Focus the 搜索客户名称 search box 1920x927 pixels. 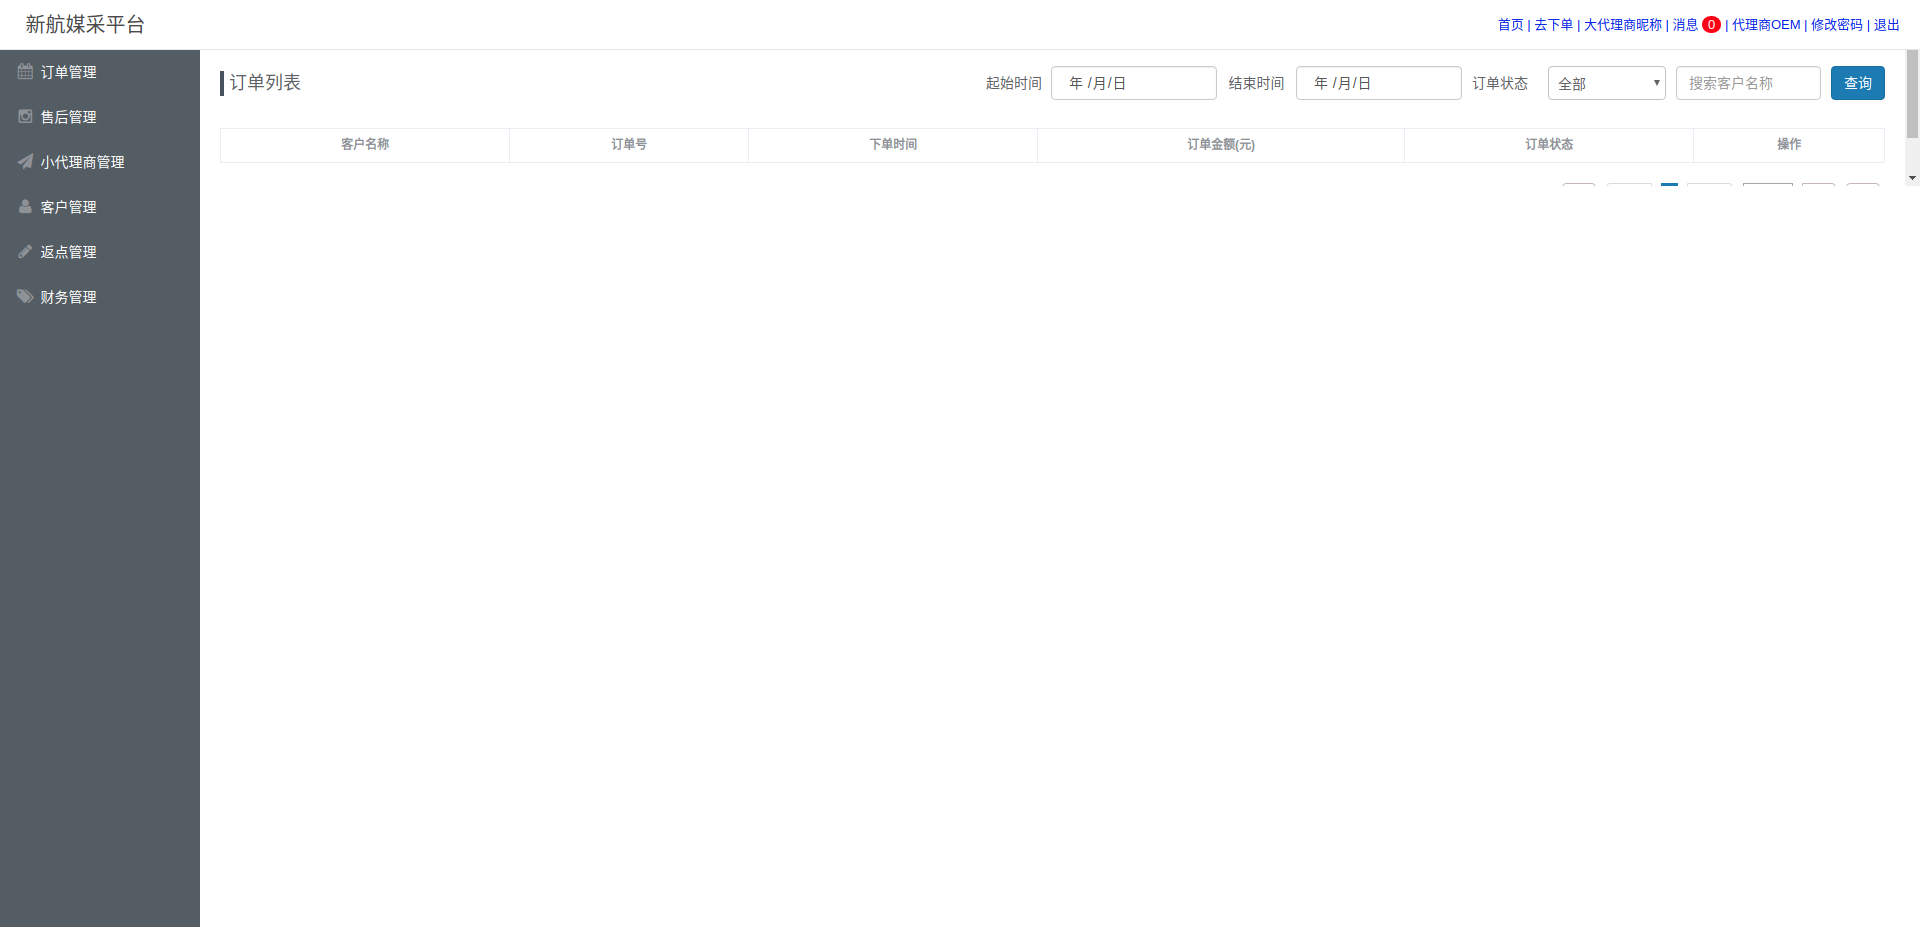point(1747,83)
